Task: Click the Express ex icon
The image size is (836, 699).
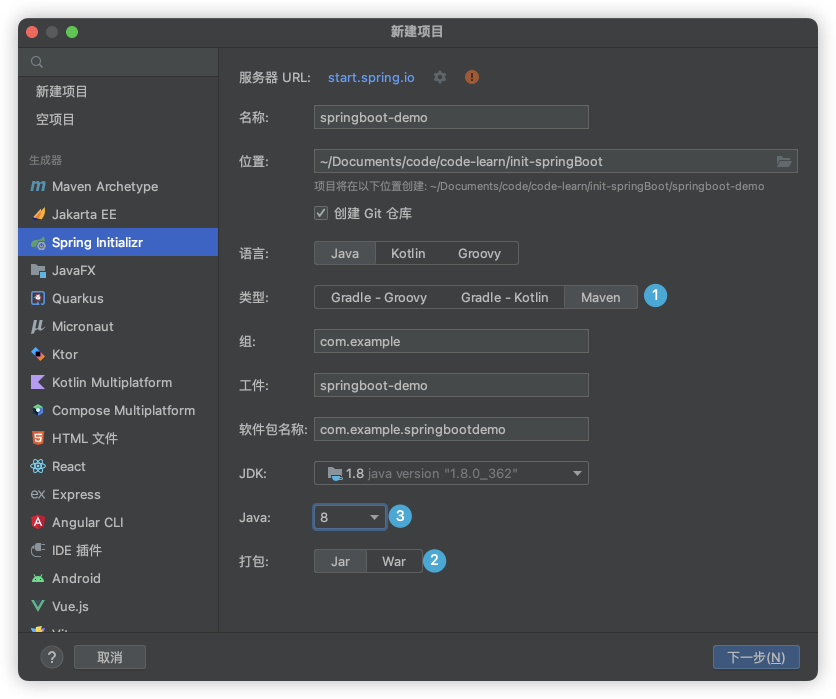Action: coord(38,494)
